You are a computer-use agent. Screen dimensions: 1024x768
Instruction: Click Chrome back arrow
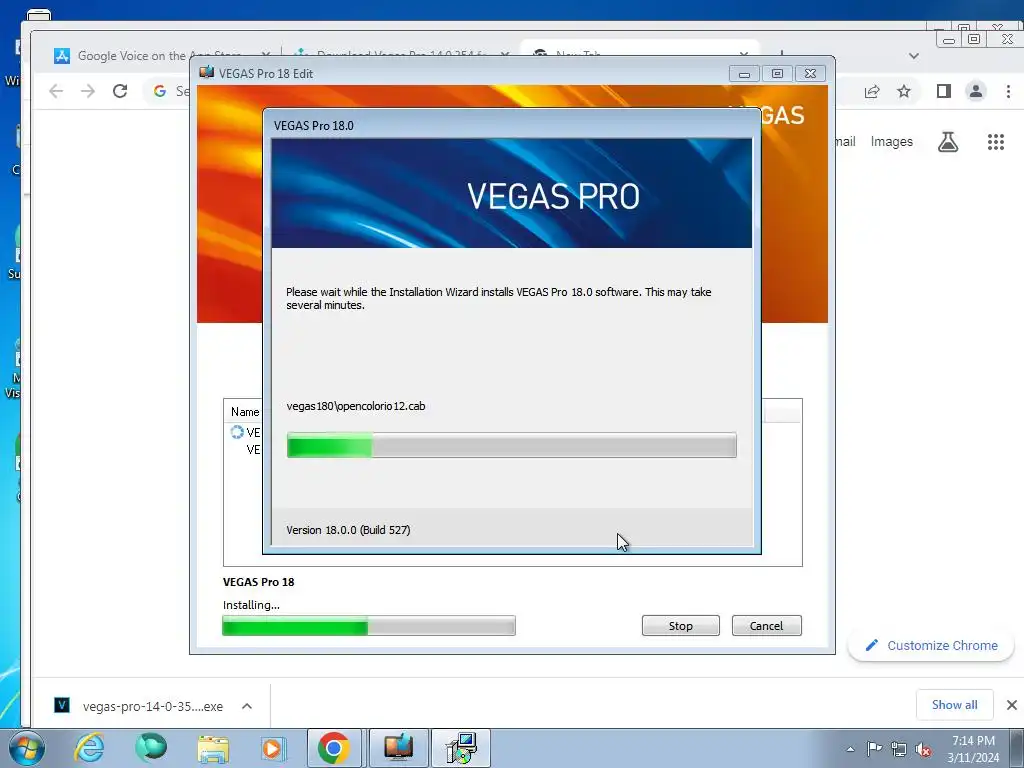point(56,91)
